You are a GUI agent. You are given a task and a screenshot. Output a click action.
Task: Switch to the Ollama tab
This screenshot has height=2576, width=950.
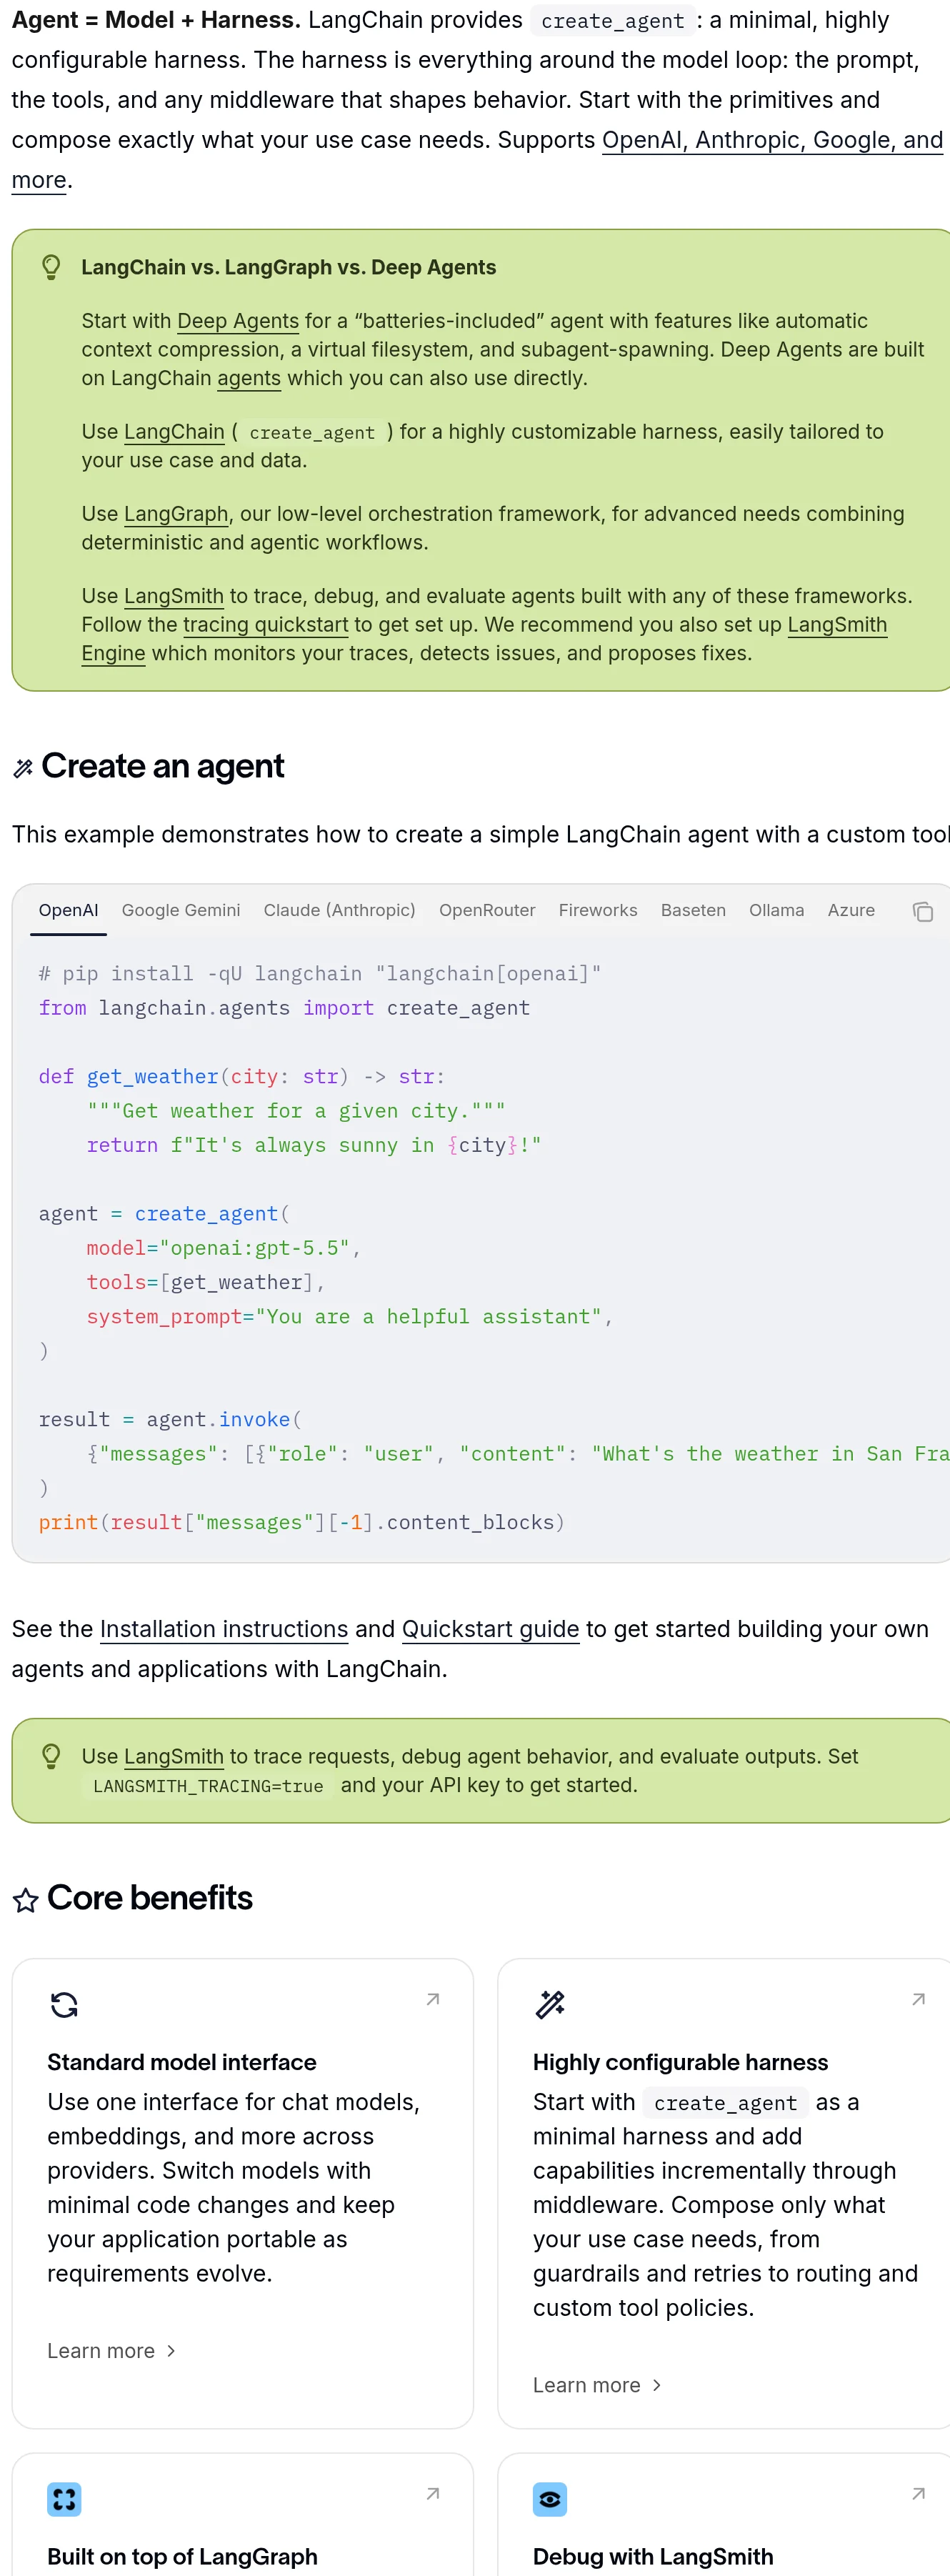point(776,910)
